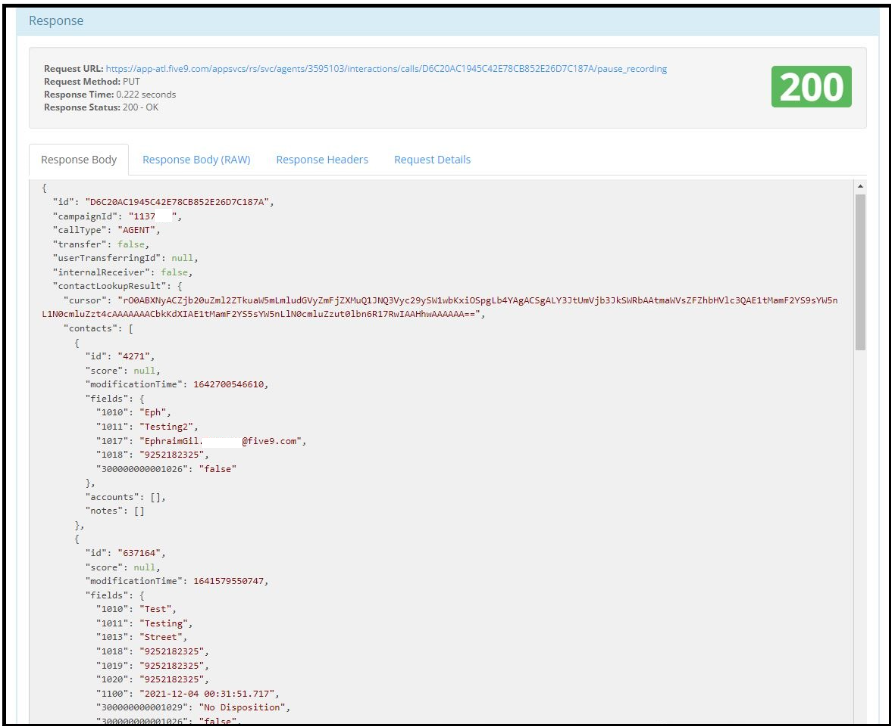Select modificationTime value 1642700546610
Screen dimensions: 893x728
228,385
